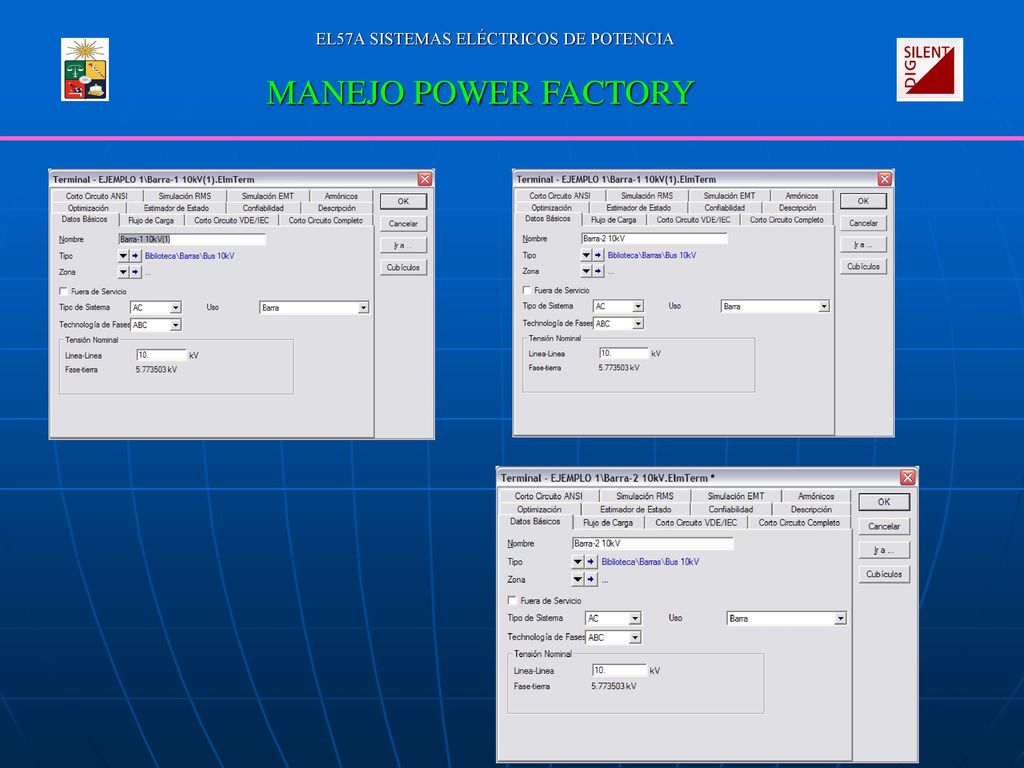Screen dimensions: 1024x768
Task: Switch to Flujo de Carga tab in left dialog
Action: pos(151,221)
